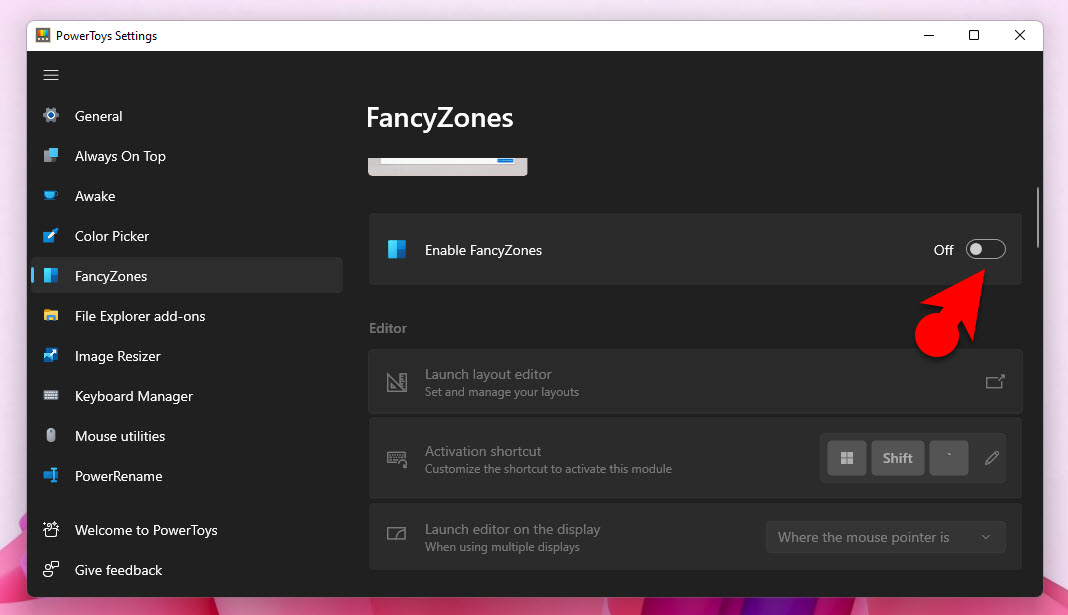Select Awake in the sidebar
This screenshot has height=615, width=1068.
tap(187, 196)
